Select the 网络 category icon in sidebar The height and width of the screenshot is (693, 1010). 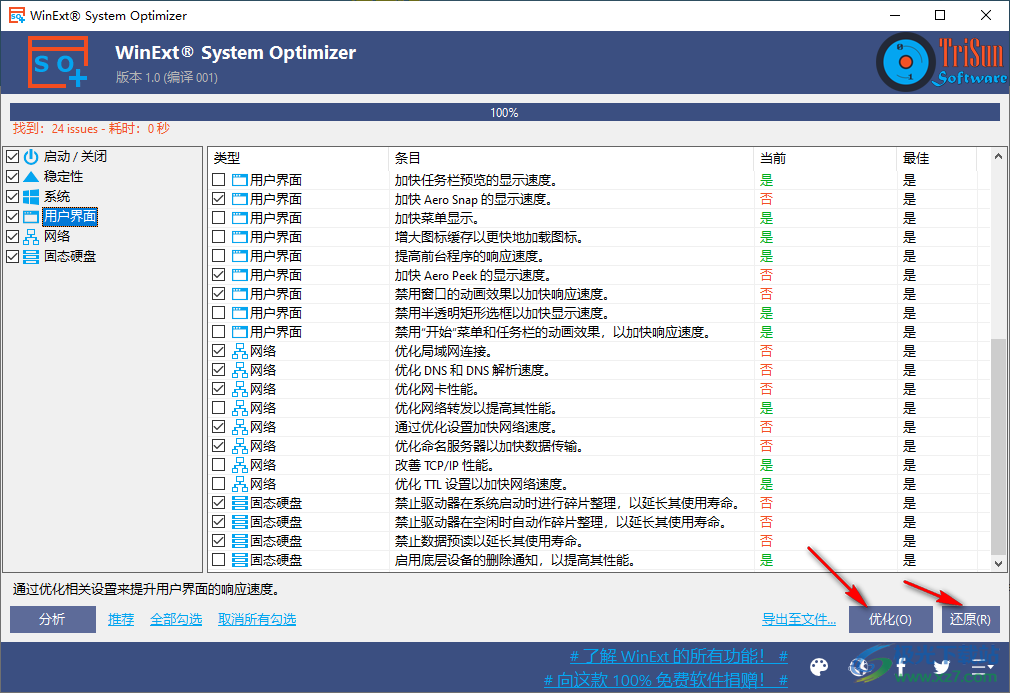tap(32, 237)
